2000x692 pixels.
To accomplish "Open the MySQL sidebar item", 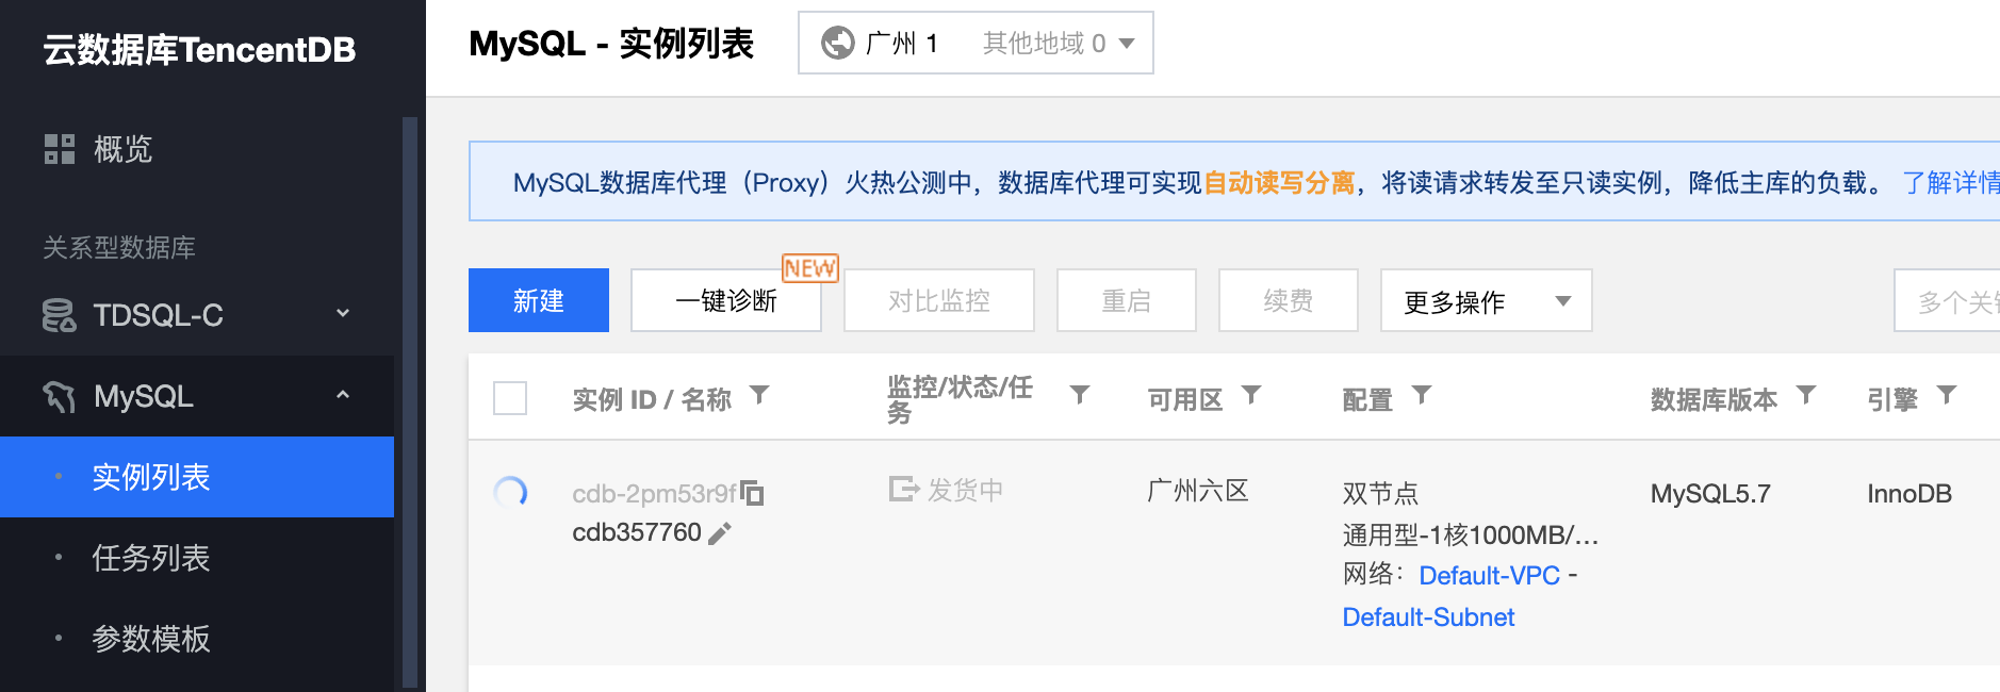I will click(x=197, y=397).
